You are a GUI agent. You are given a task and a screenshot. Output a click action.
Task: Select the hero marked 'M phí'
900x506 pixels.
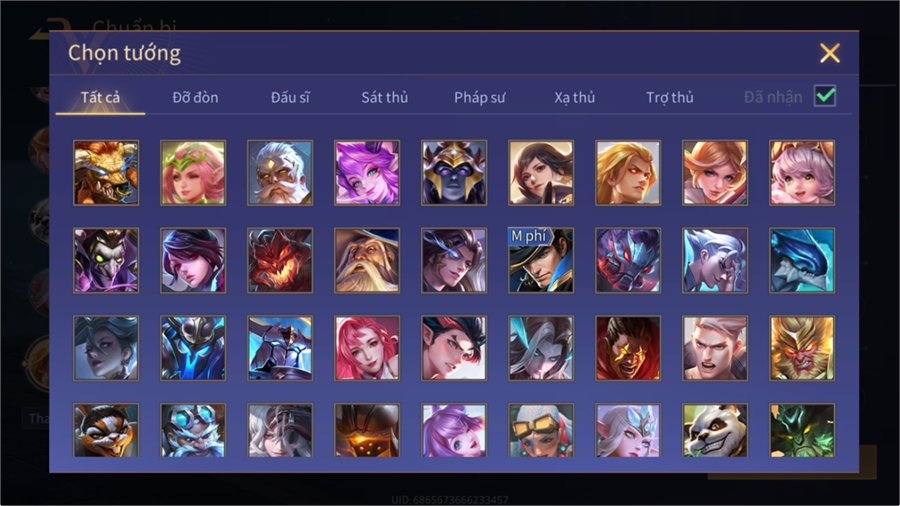[541, 260]
